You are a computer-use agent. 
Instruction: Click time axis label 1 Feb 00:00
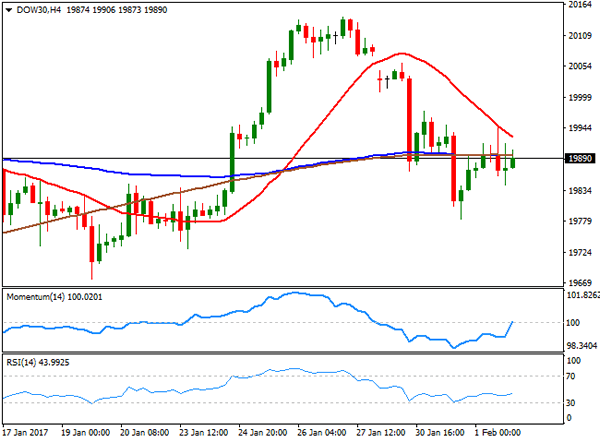point(497,433)
